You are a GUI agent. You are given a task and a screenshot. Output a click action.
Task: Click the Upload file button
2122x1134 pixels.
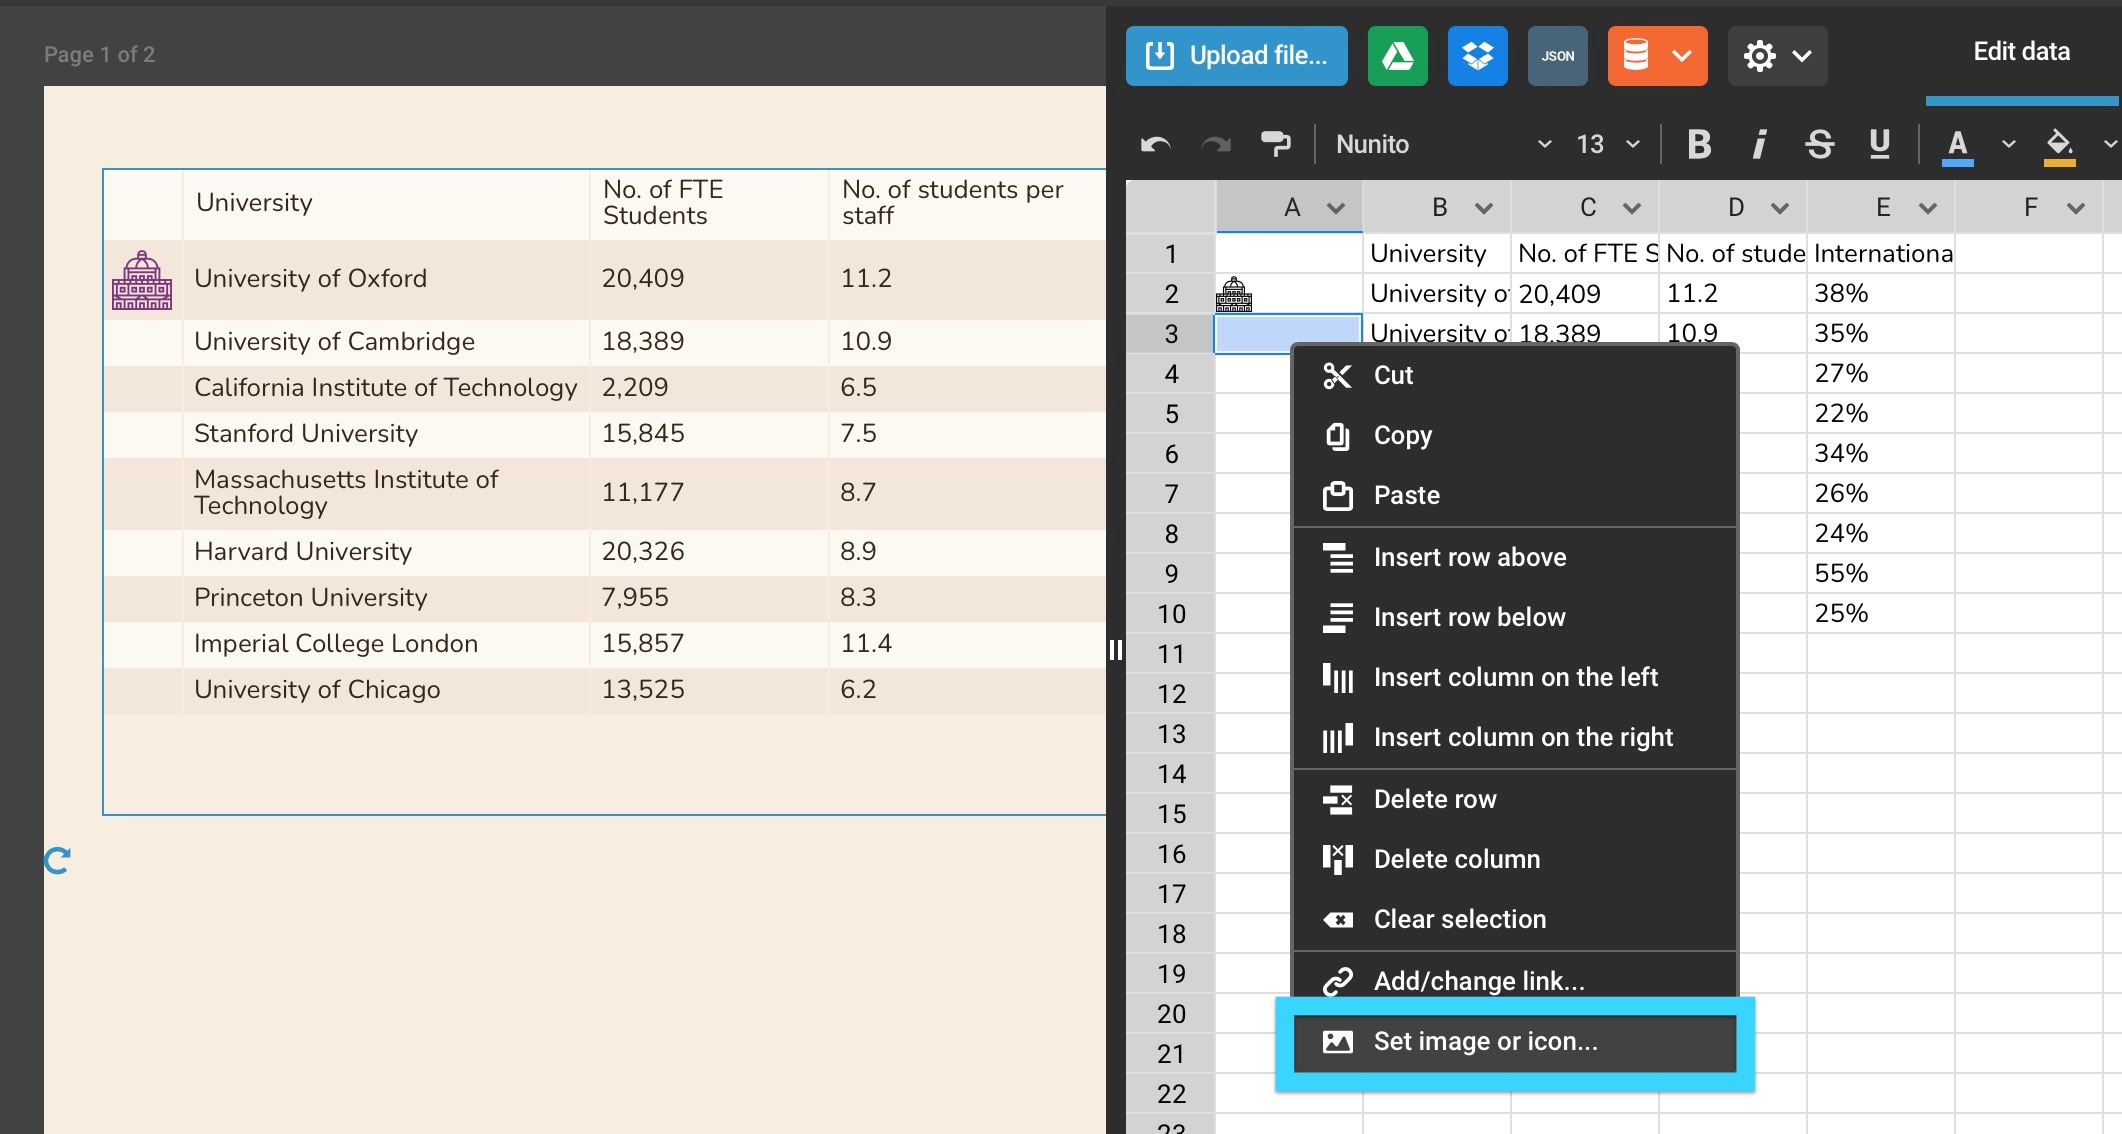(1236, 56)
